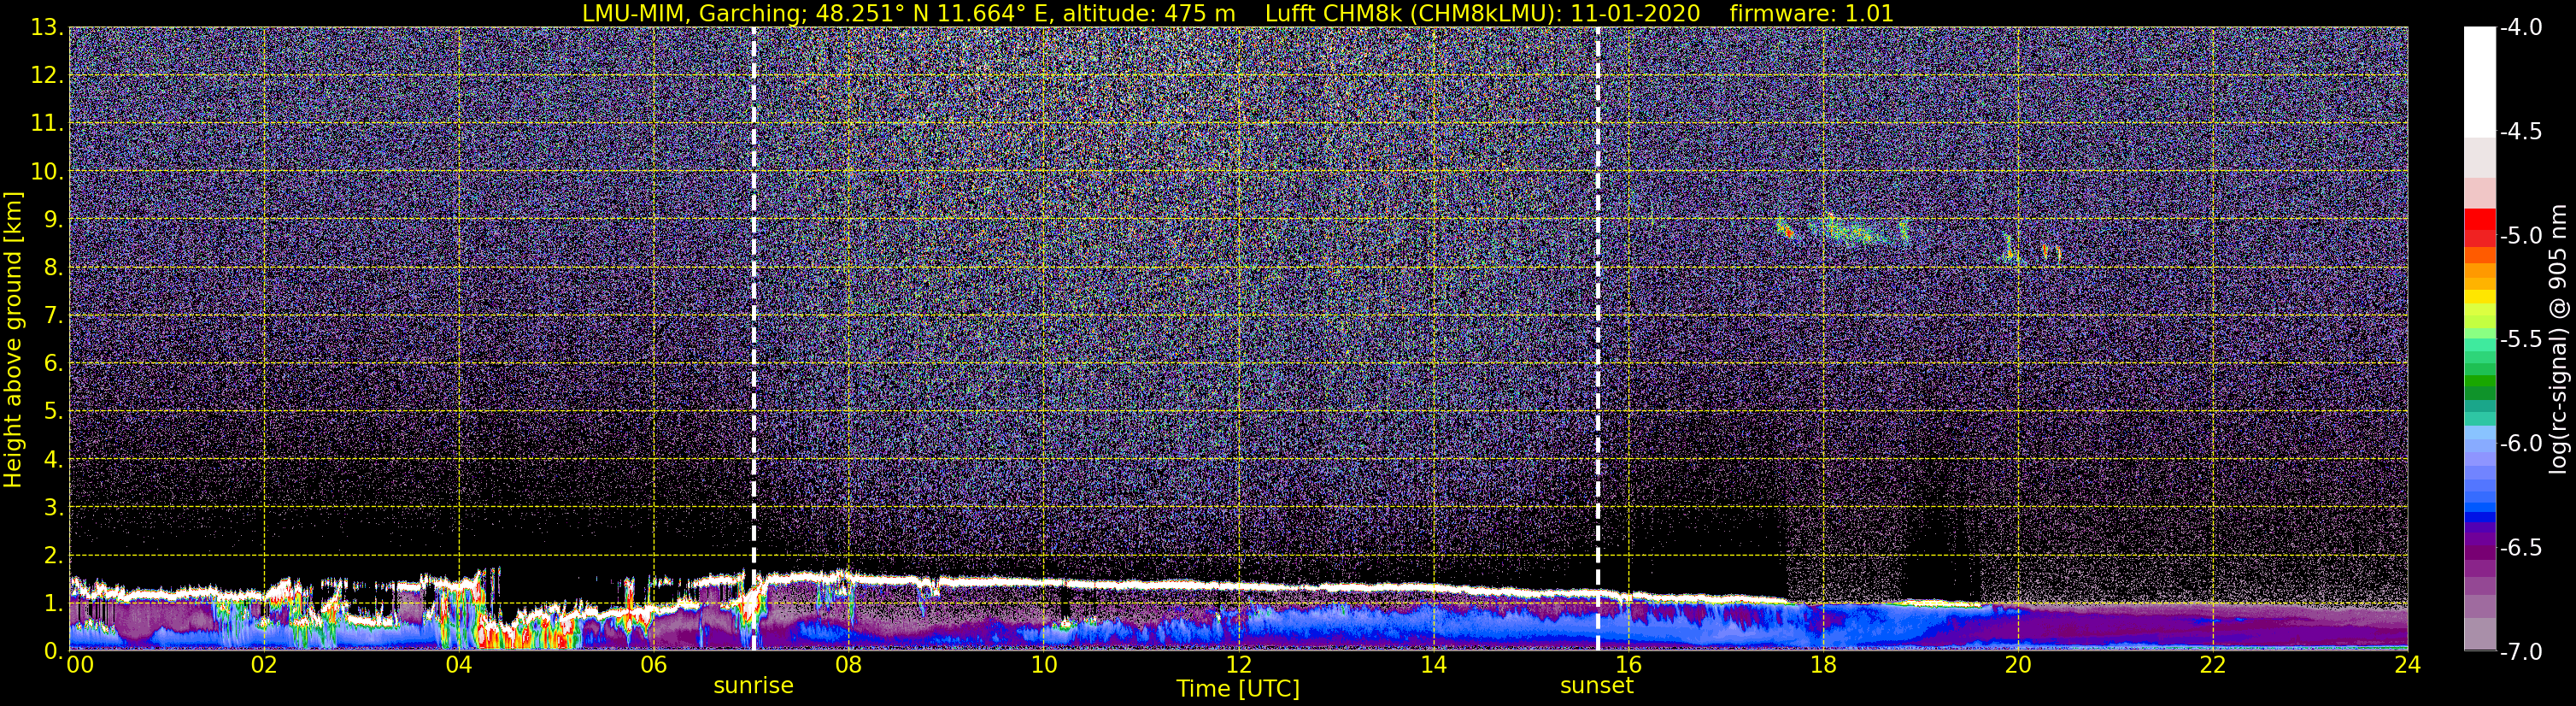Screen dimensions: 2576x706
Task: Click the colorbar tick label '-7.0'
Action: pyautogui.click(x=2520, y=651)
